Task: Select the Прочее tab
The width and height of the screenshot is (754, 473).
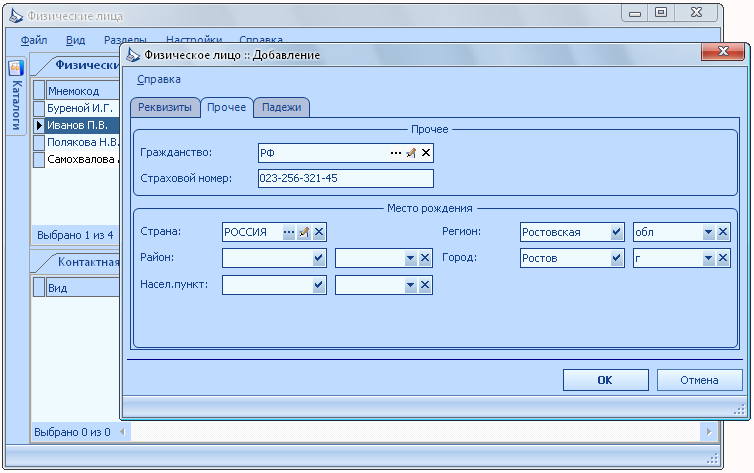Action: (x=226, y=107)
